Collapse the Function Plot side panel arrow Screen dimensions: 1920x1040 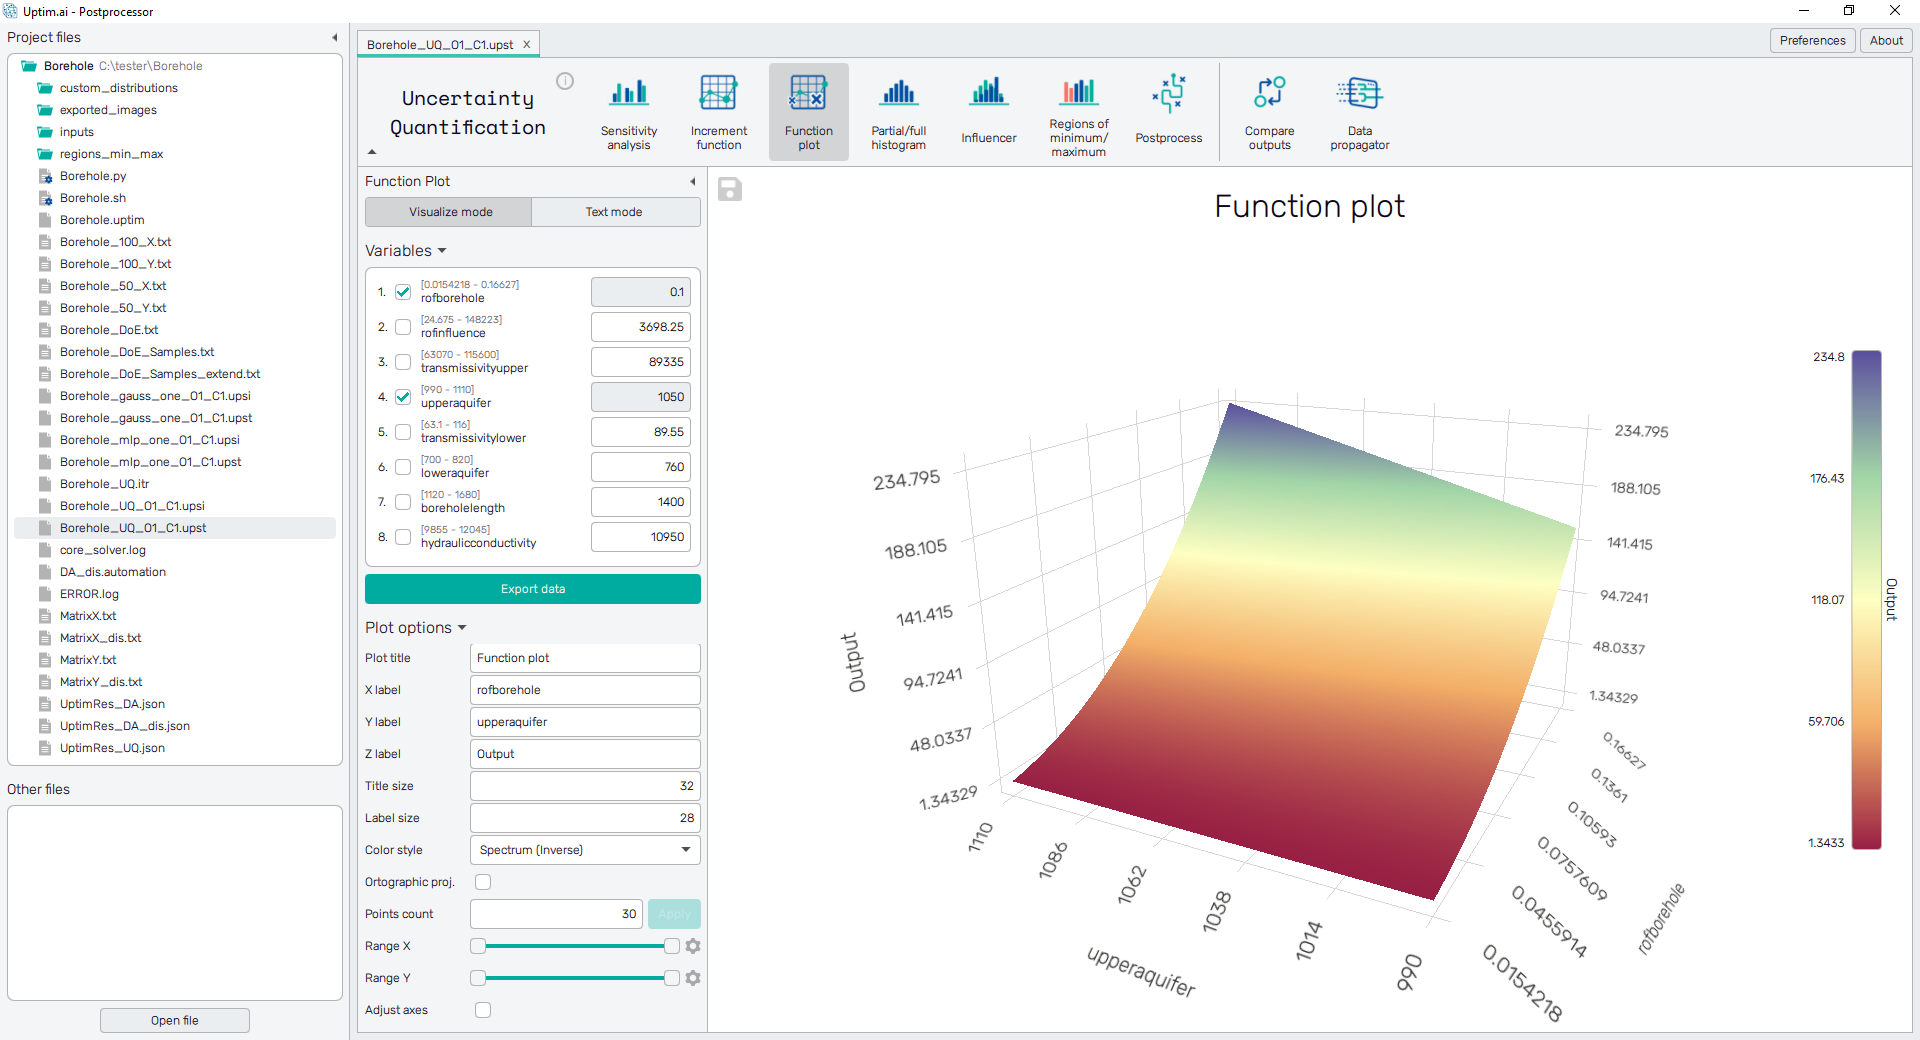click(692, 181)
